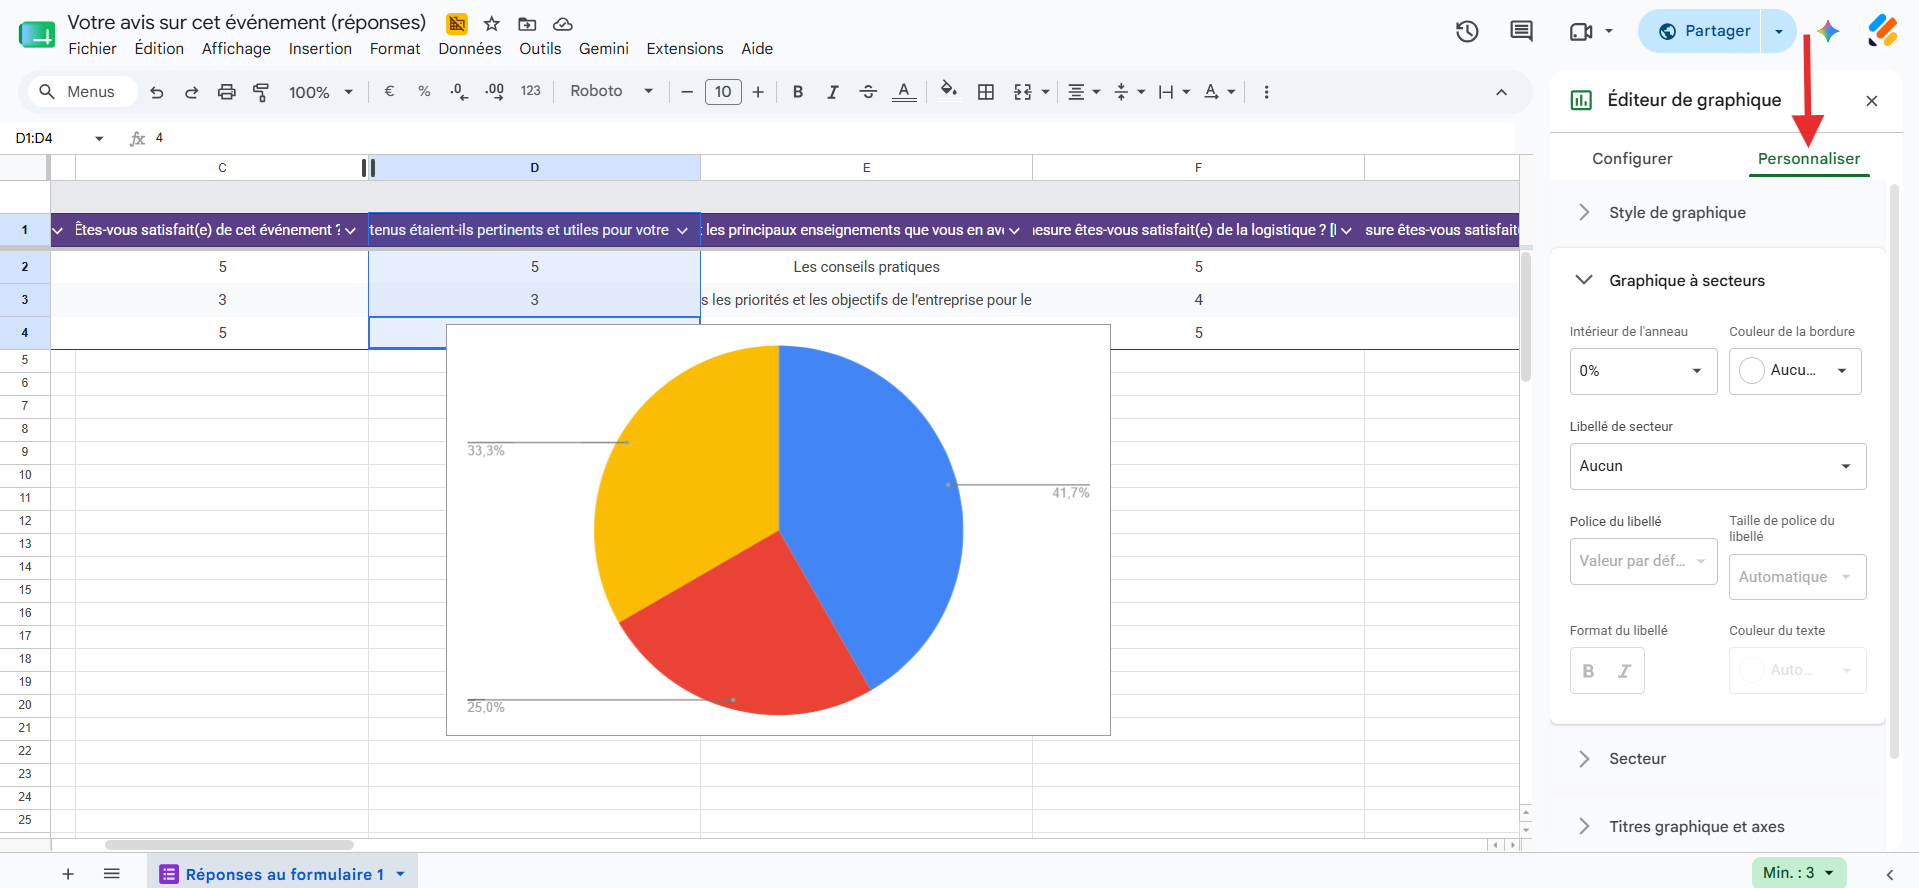
Task: Toggle strikethrough formatting
Action: click(868, 92)
